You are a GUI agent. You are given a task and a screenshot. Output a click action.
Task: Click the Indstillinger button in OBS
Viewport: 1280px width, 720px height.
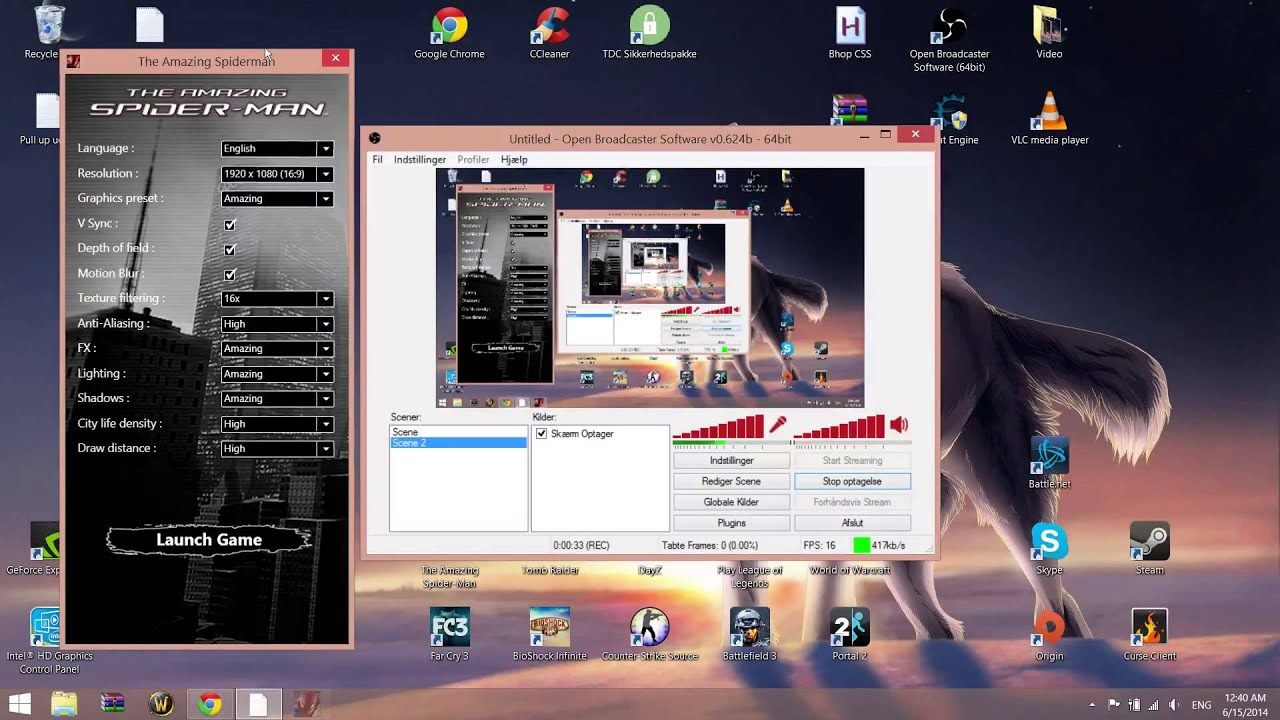click(731, 461)
